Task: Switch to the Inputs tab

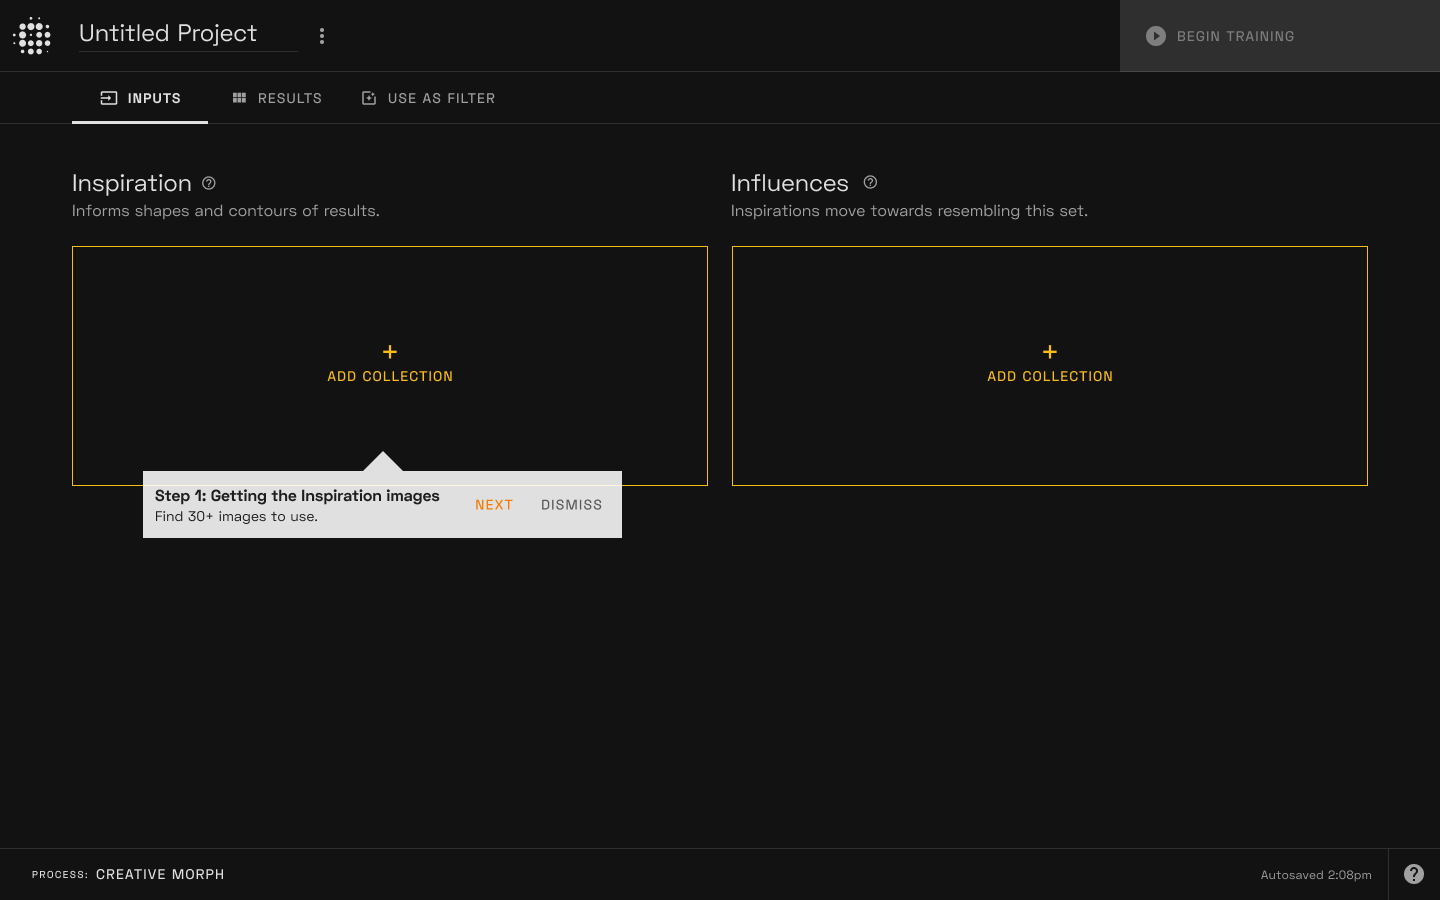Action: click(x=140, y=98)
